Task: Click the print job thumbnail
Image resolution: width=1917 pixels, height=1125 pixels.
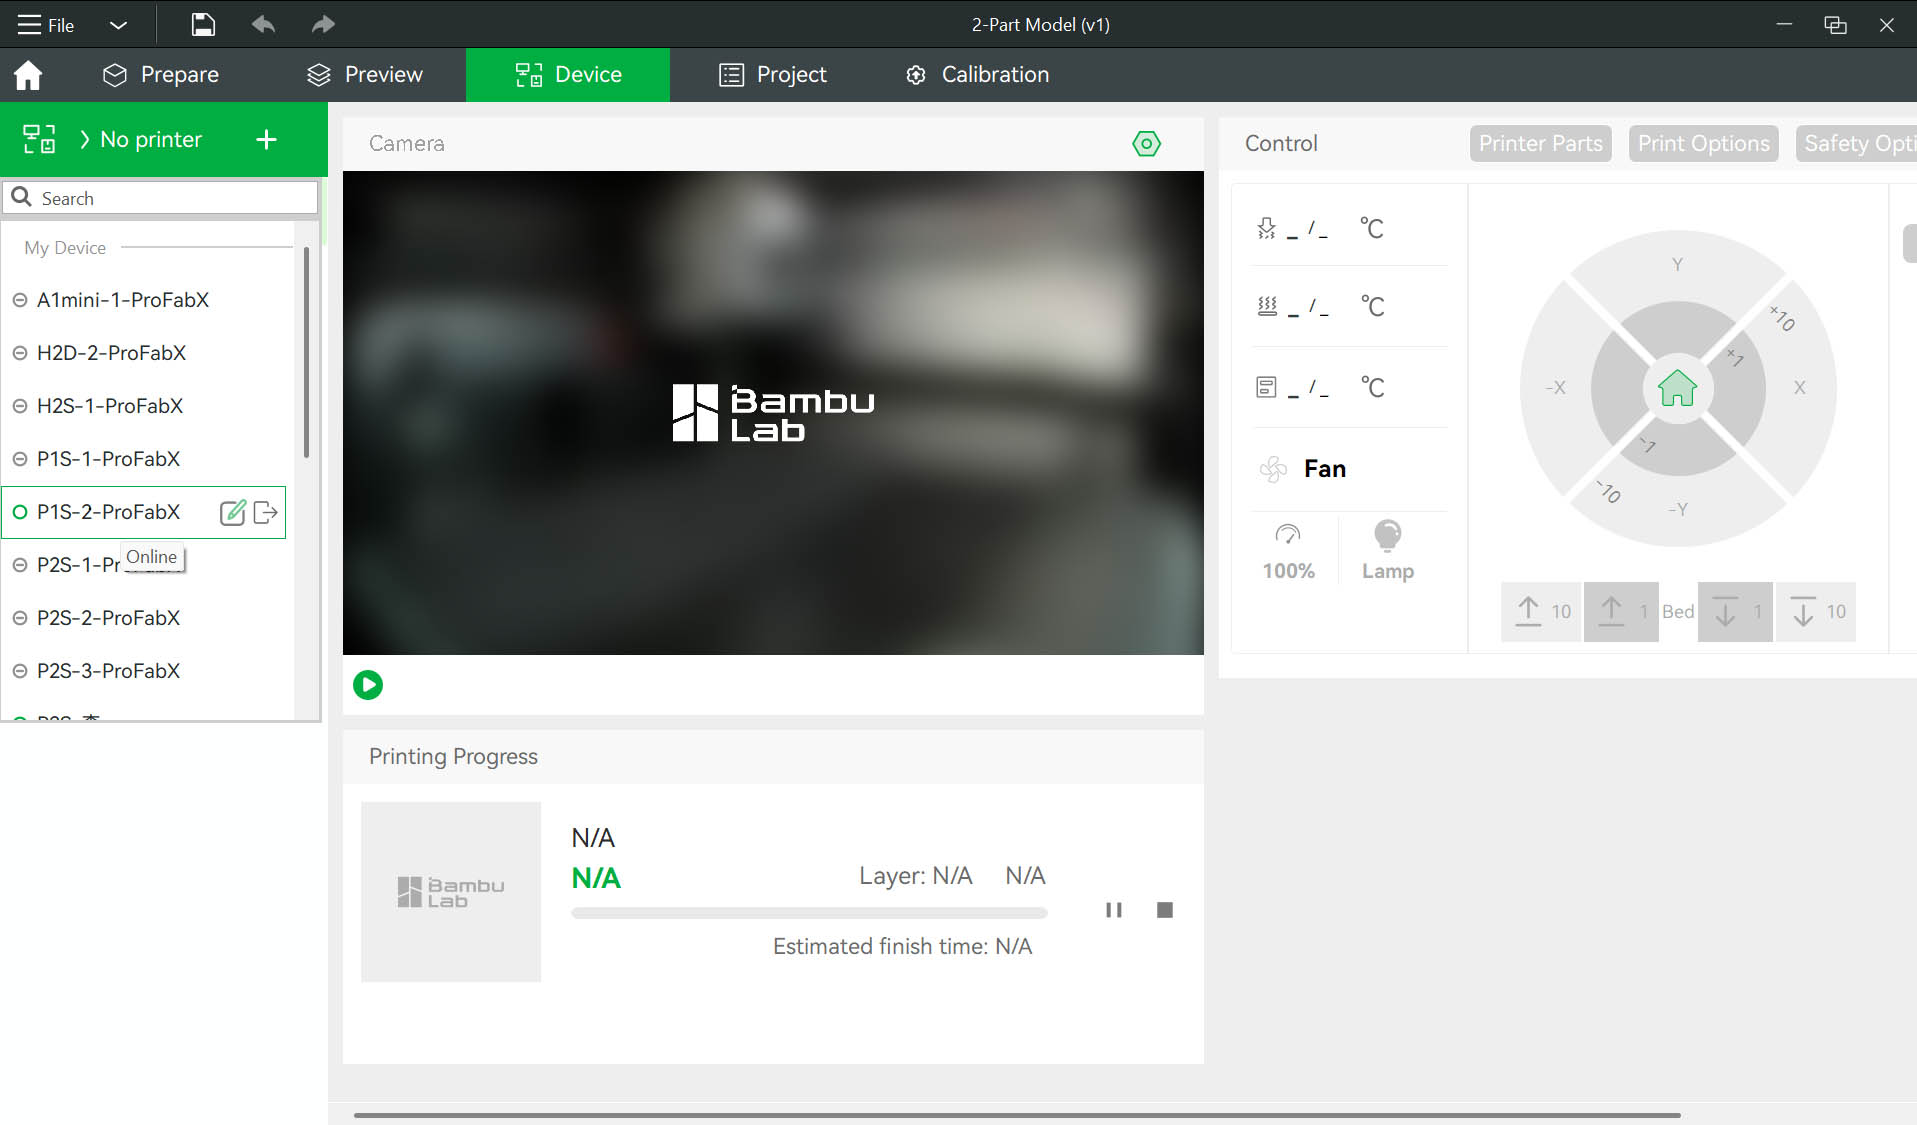Action: (451, 892)
